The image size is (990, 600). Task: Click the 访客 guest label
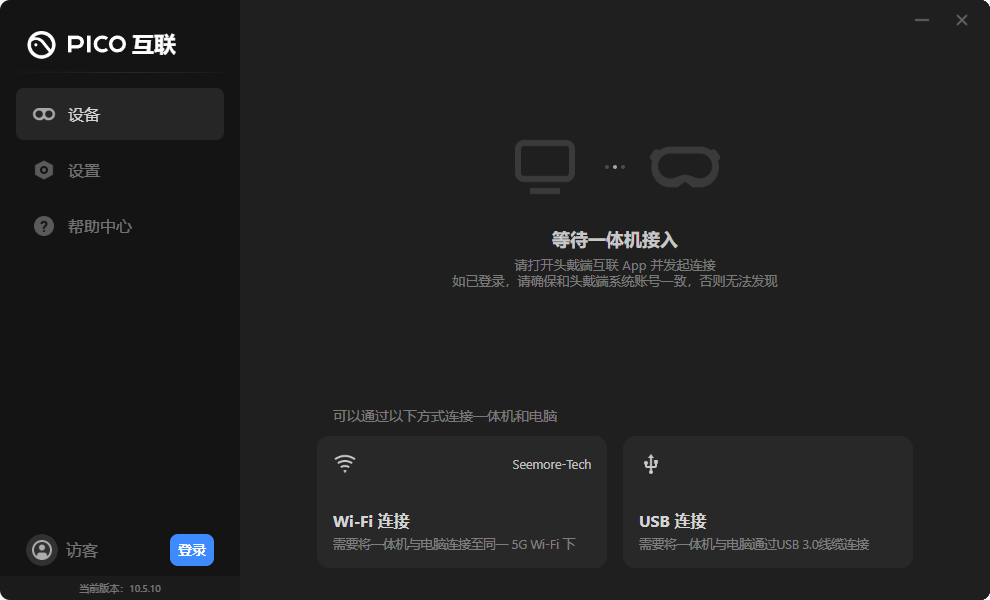(x=82, y=550)
